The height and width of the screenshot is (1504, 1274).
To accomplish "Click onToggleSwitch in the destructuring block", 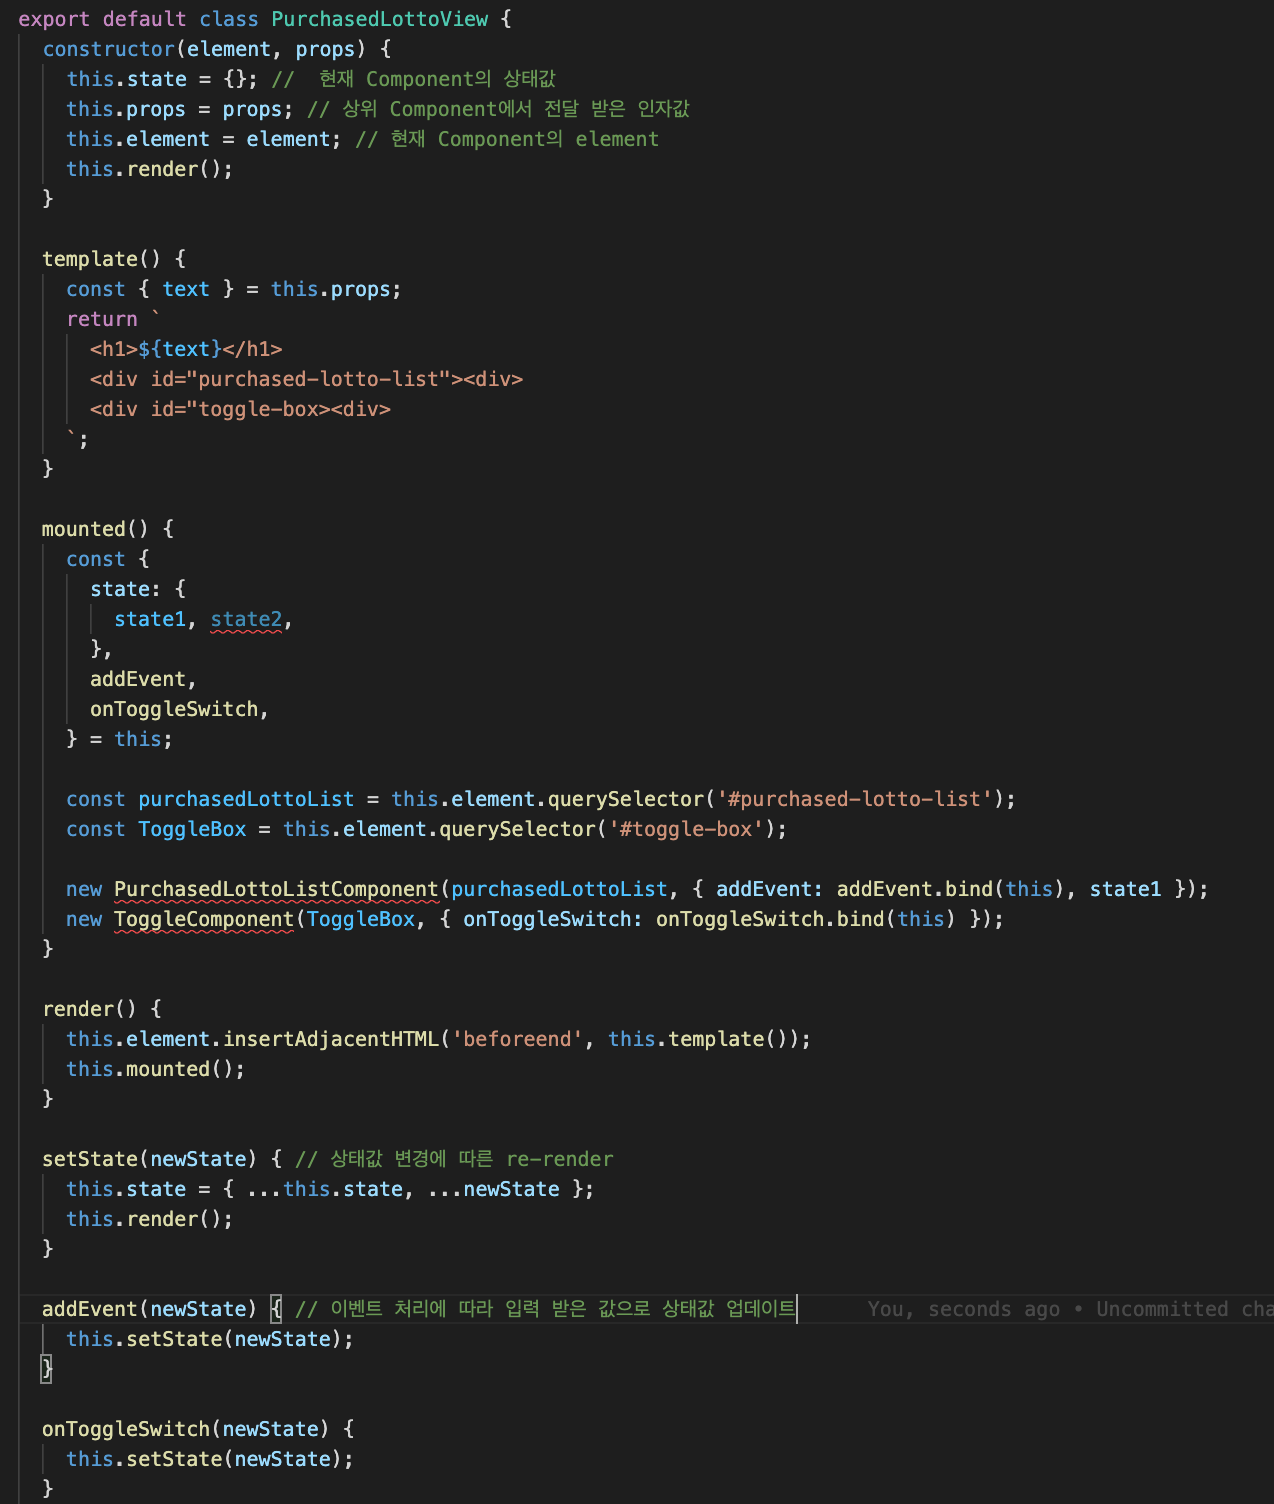I will 174,709.
